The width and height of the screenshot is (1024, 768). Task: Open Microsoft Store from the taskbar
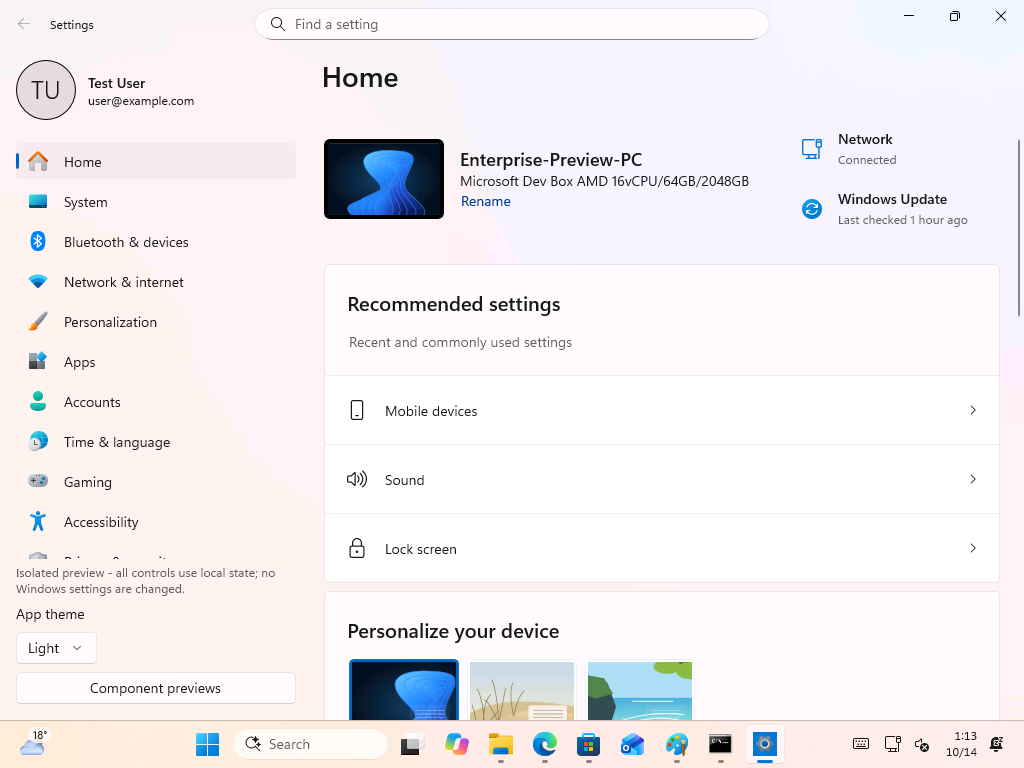pos(588,744)
